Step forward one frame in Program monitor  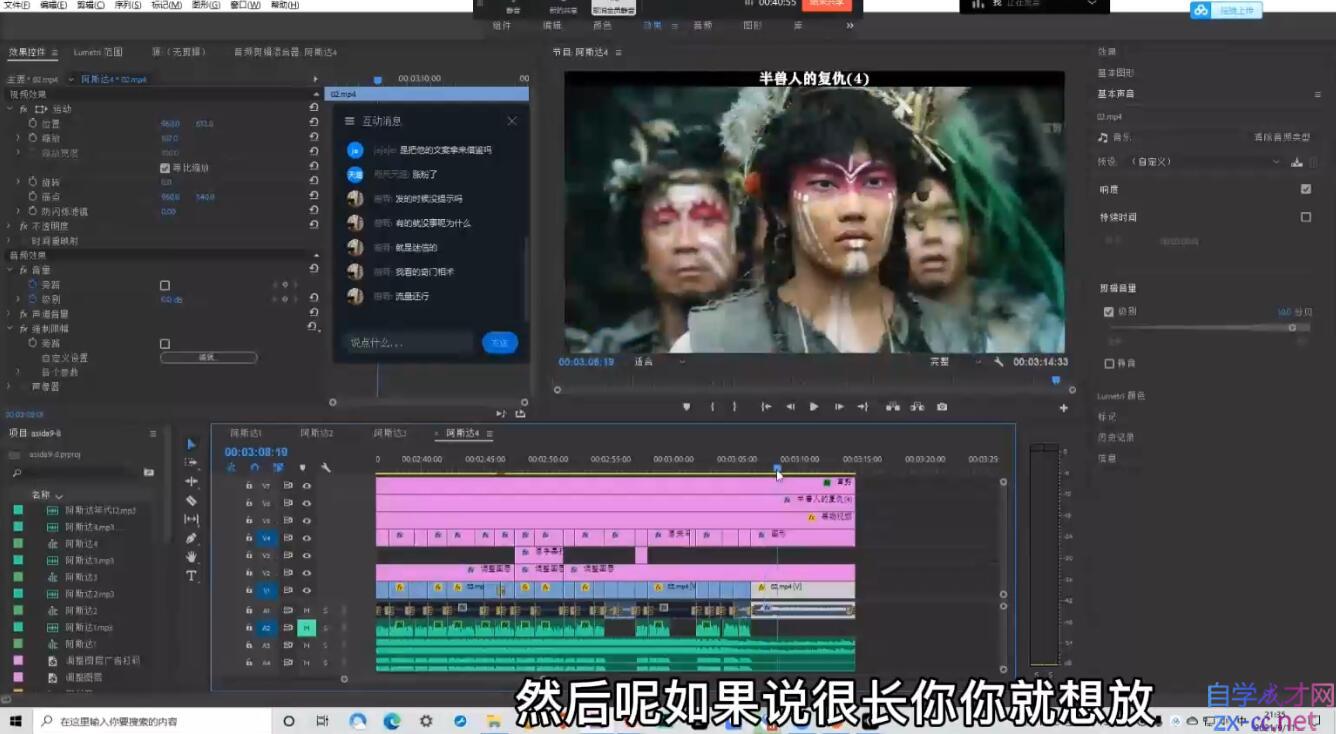point(839,407)
